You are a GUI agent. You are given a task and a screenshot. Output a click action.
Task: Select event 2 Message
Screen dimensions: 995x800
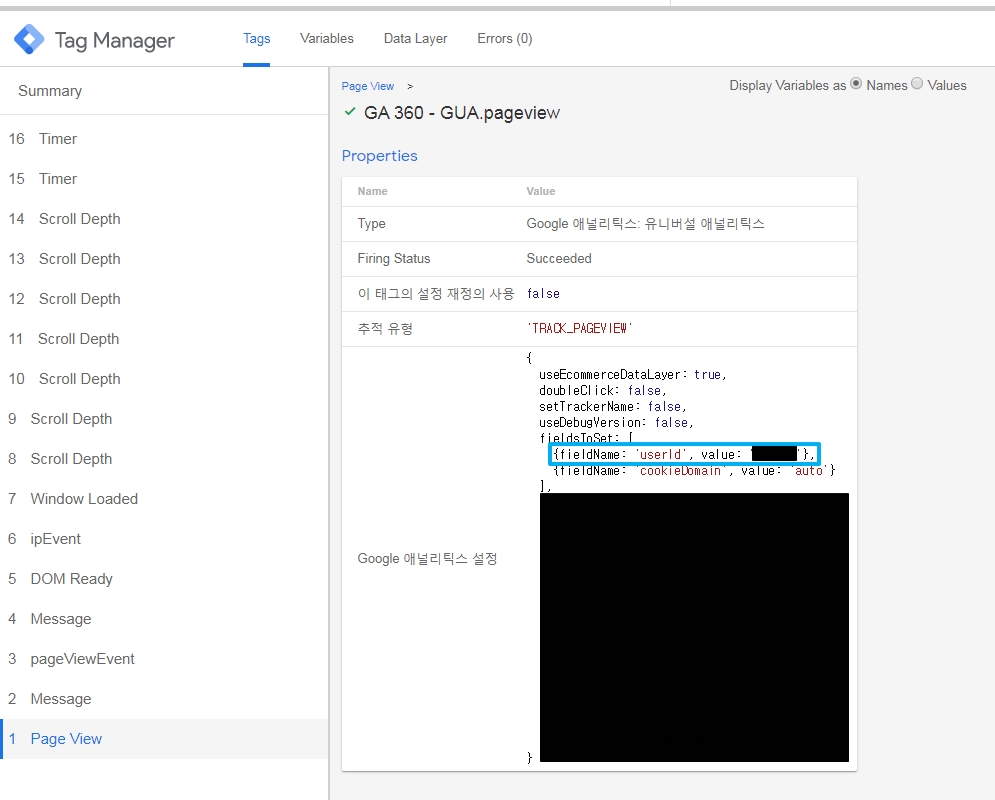164,698
